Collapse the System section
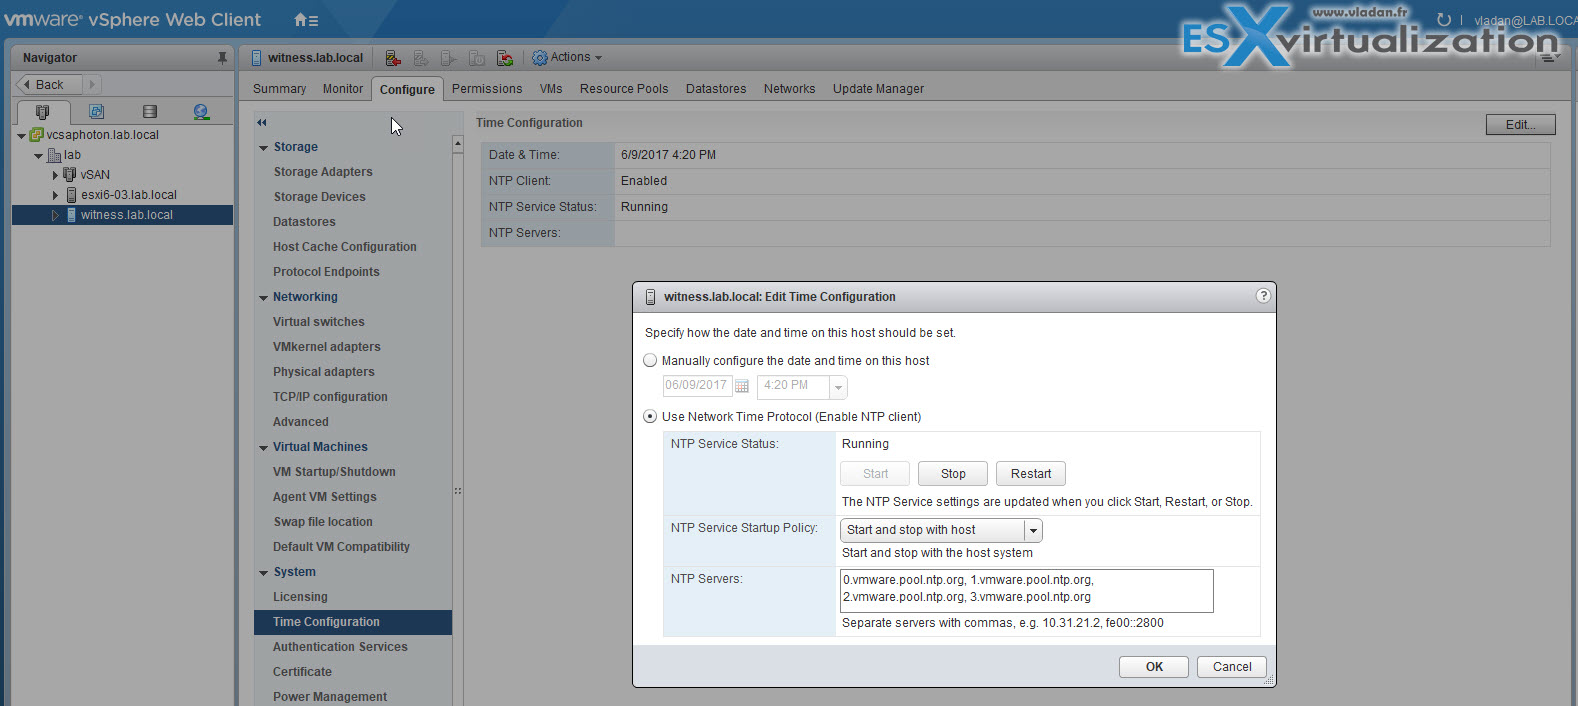This screenshot has width=1578, height=706. [263, 572]
